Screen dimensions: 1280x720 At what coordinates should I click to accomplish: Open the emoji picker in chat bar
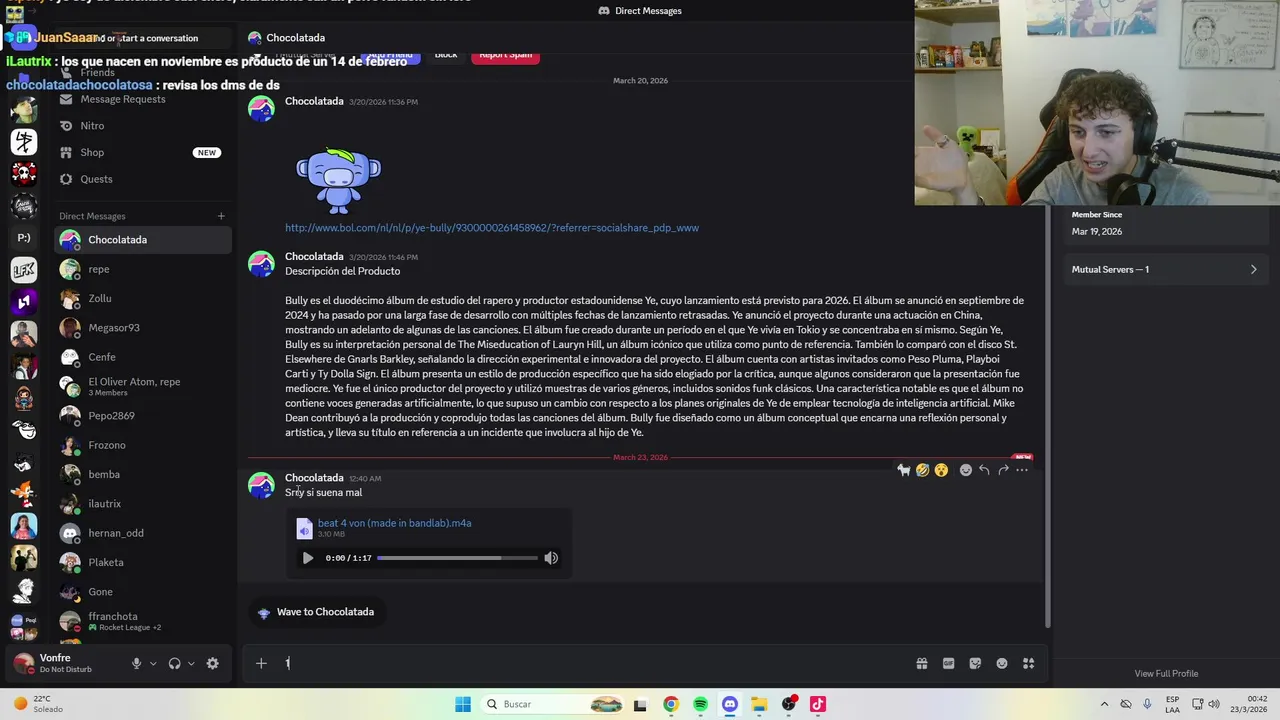point(1002,663)
